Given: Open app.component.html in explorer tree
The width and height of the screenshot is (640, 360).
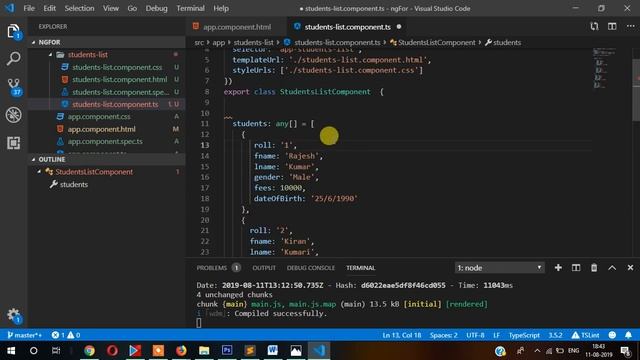Looking at the screenshot, I should click(101, 129).
